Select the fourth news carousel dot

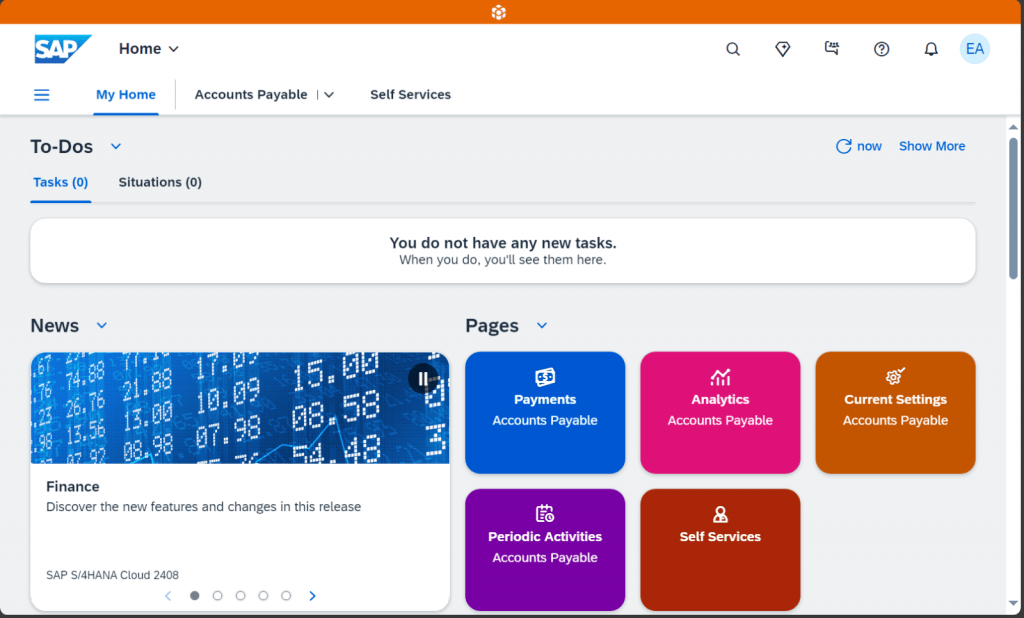click(x=263, y=596)
